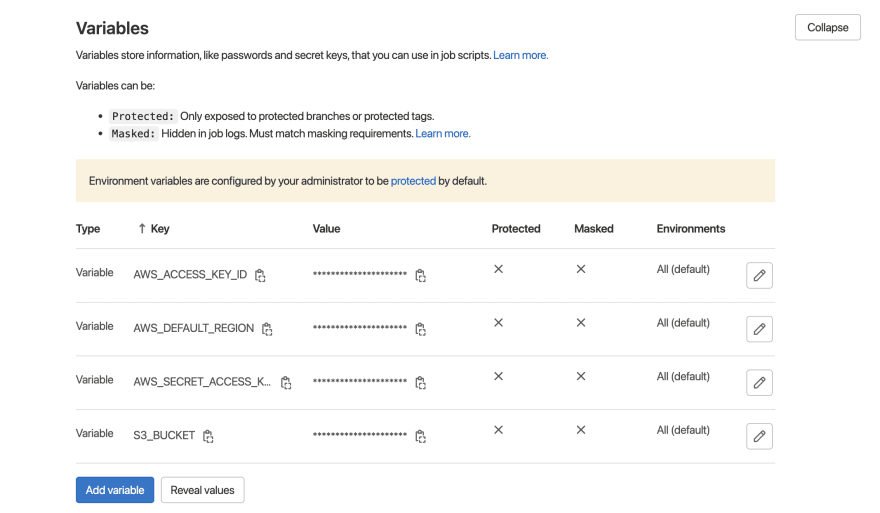Viewport: 880px width, 513px height.
Task: Click masked value of S3_BUCKET
Action: pos(360,434)
